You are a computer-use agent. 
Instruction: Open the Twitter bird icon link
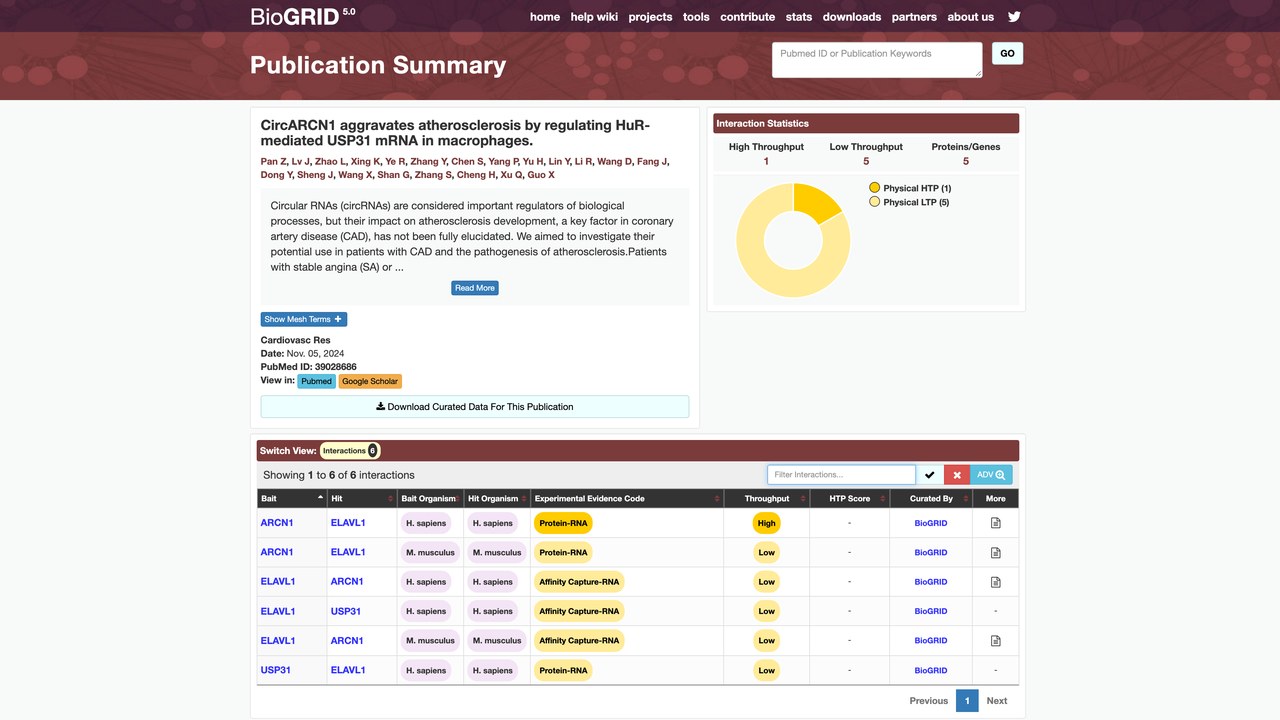click(1014, 17)
